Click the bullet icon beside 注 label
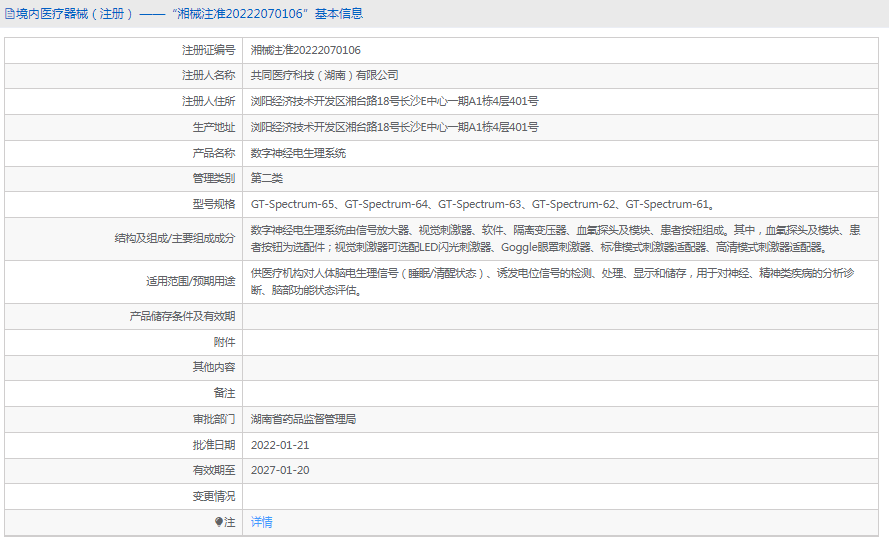Image resolution: width=889 pixels, height=545 pixels. pos(219,522)
